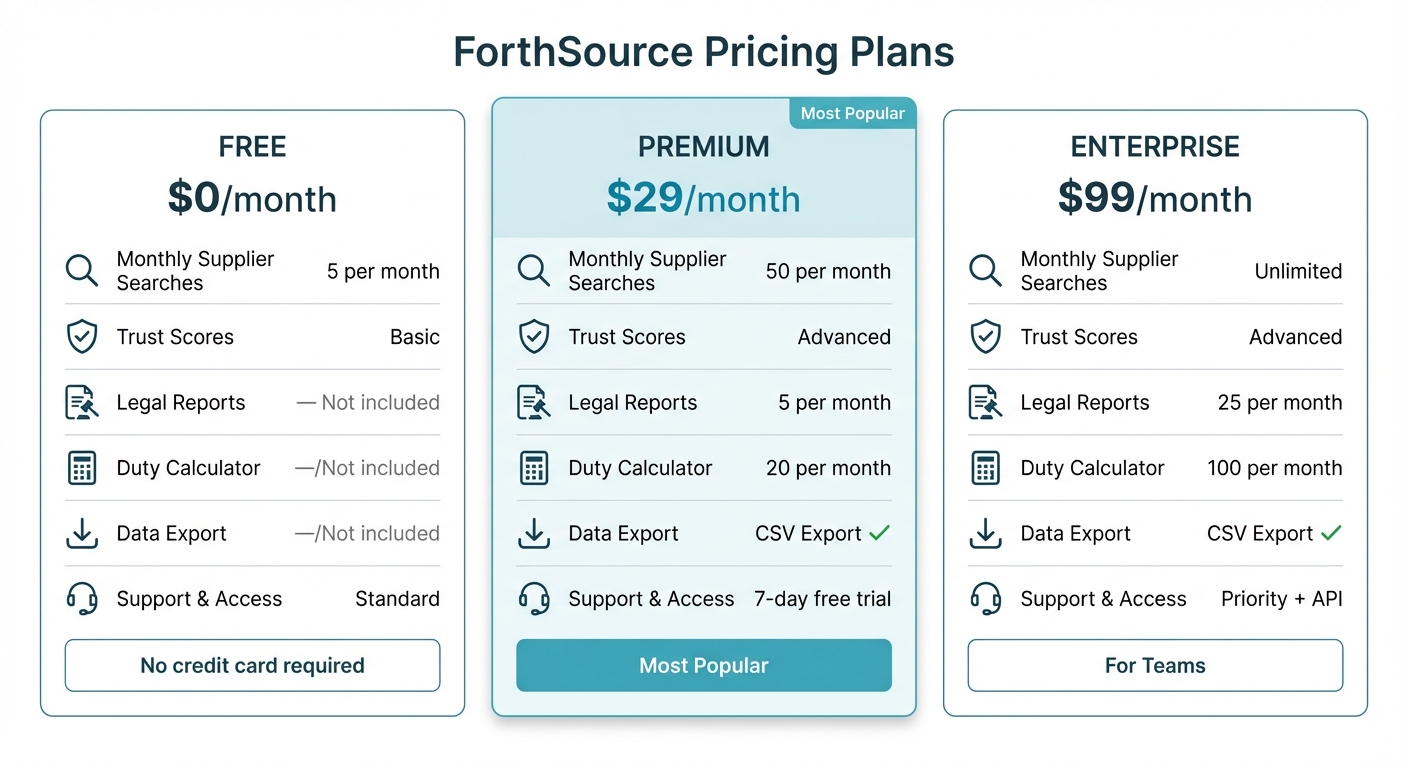Open the Duty Calculator icon in Premium plan
Viewport: 1408px width, 768px height.
(x=533, y=468)
